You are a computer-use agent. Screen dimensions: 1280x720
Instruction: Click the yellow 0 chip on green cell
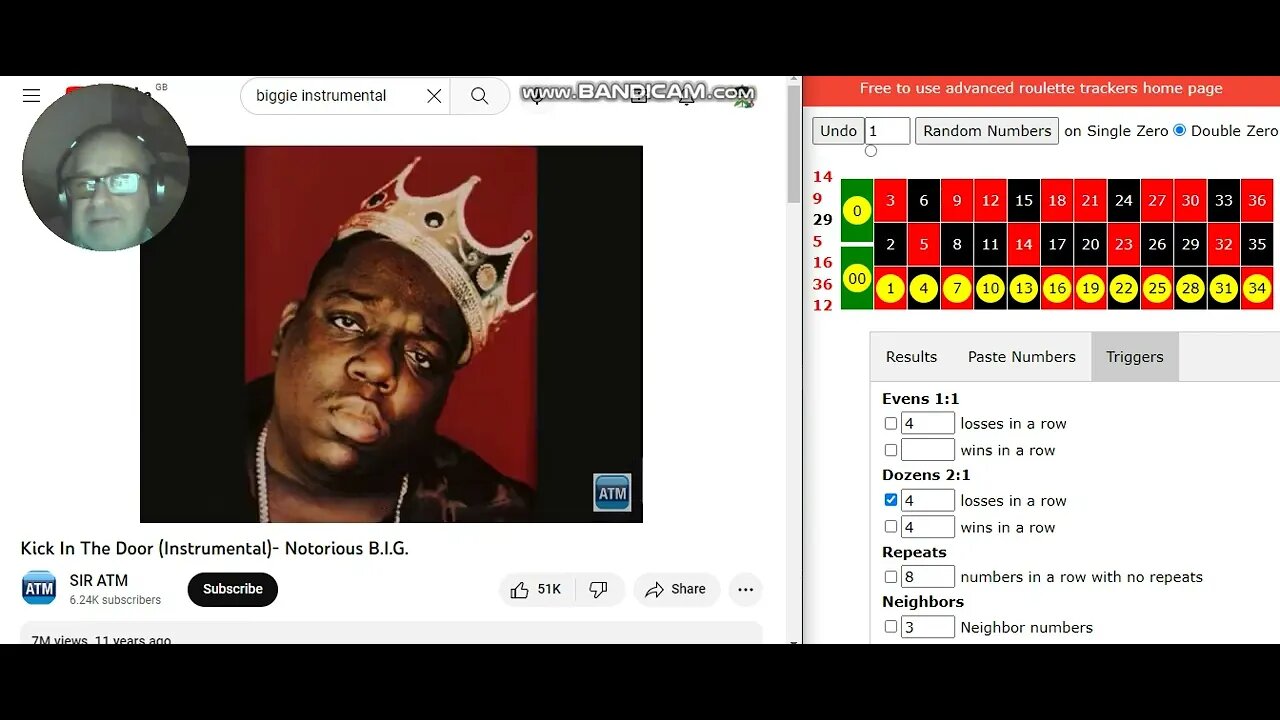click(857, 211)
